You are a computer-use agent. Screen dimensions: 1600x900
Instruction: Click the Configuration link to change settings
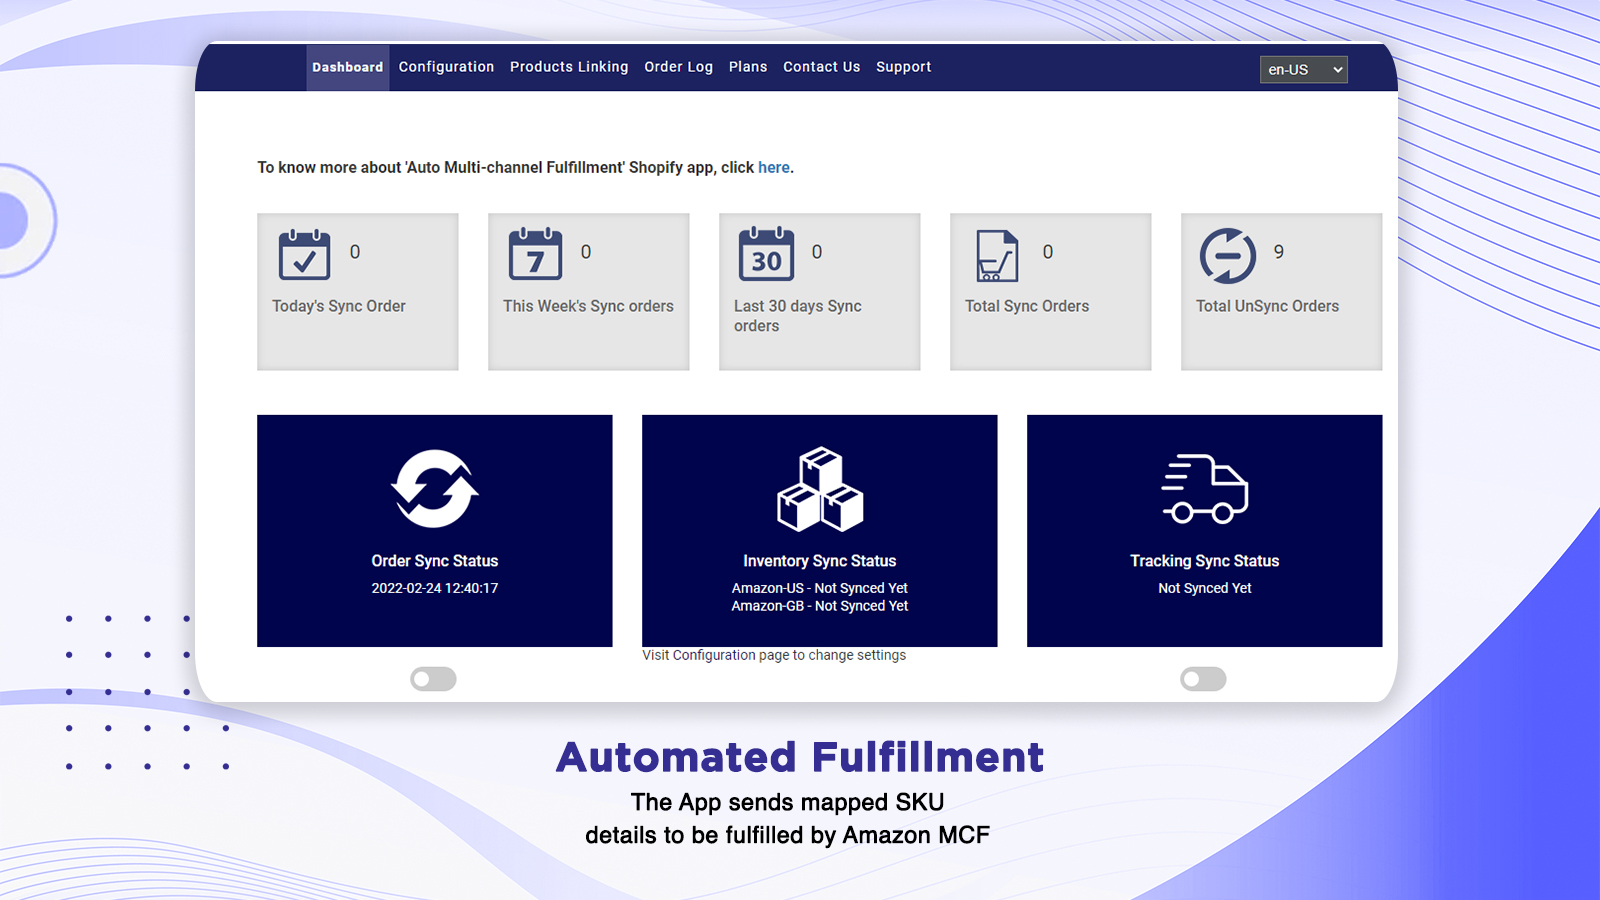[x=706, y=655]
